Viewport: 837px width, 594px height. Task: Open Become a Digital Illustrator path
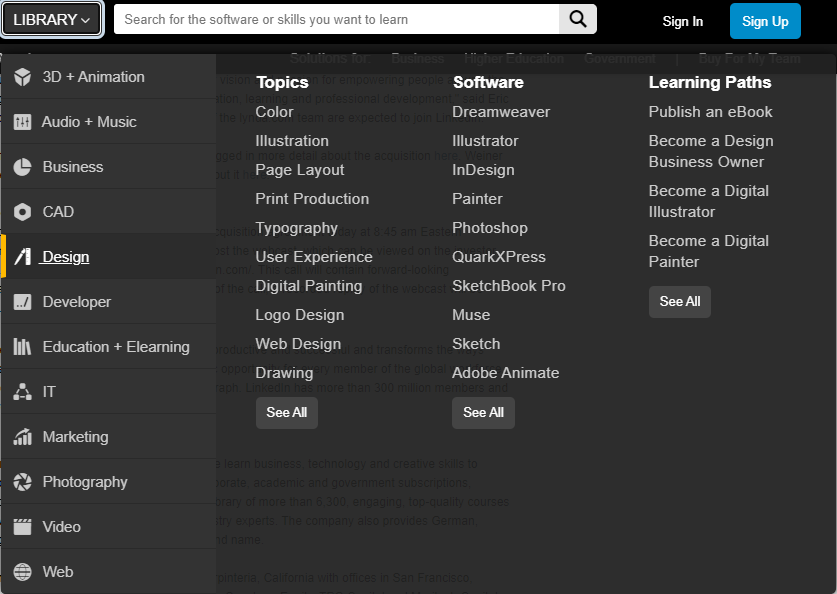pos(708,201)
